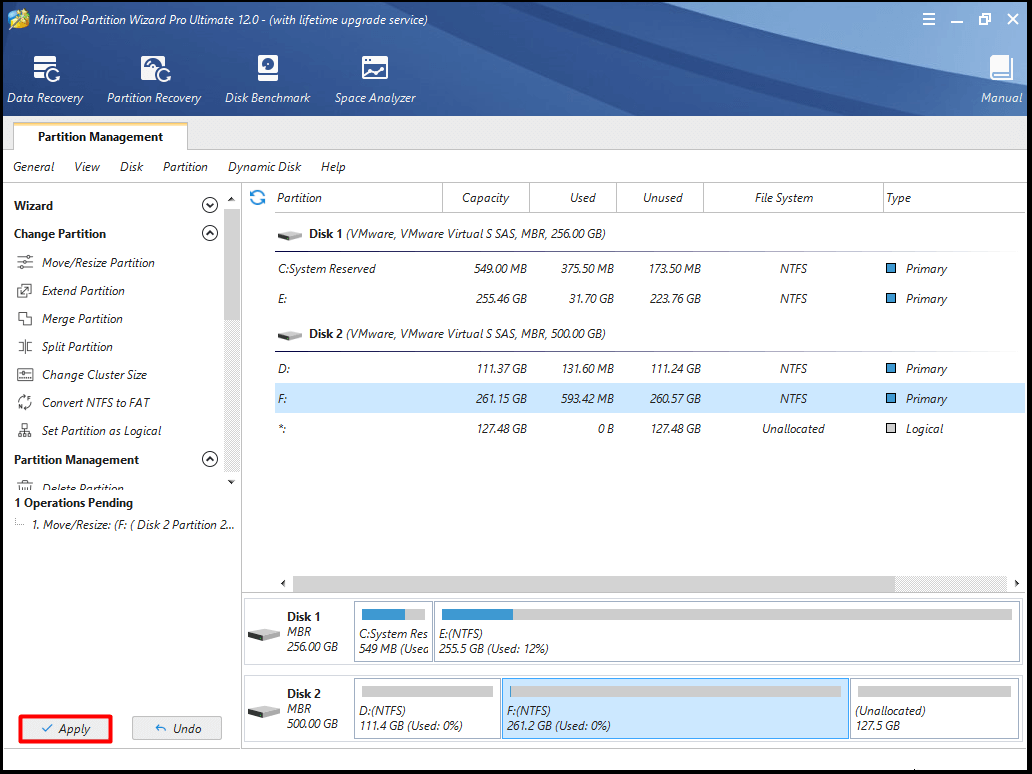Select the Disk 1 drive icon in the list
This screenshot has height=774, width=1032.
pyautogui.click(x=290, y=235)
